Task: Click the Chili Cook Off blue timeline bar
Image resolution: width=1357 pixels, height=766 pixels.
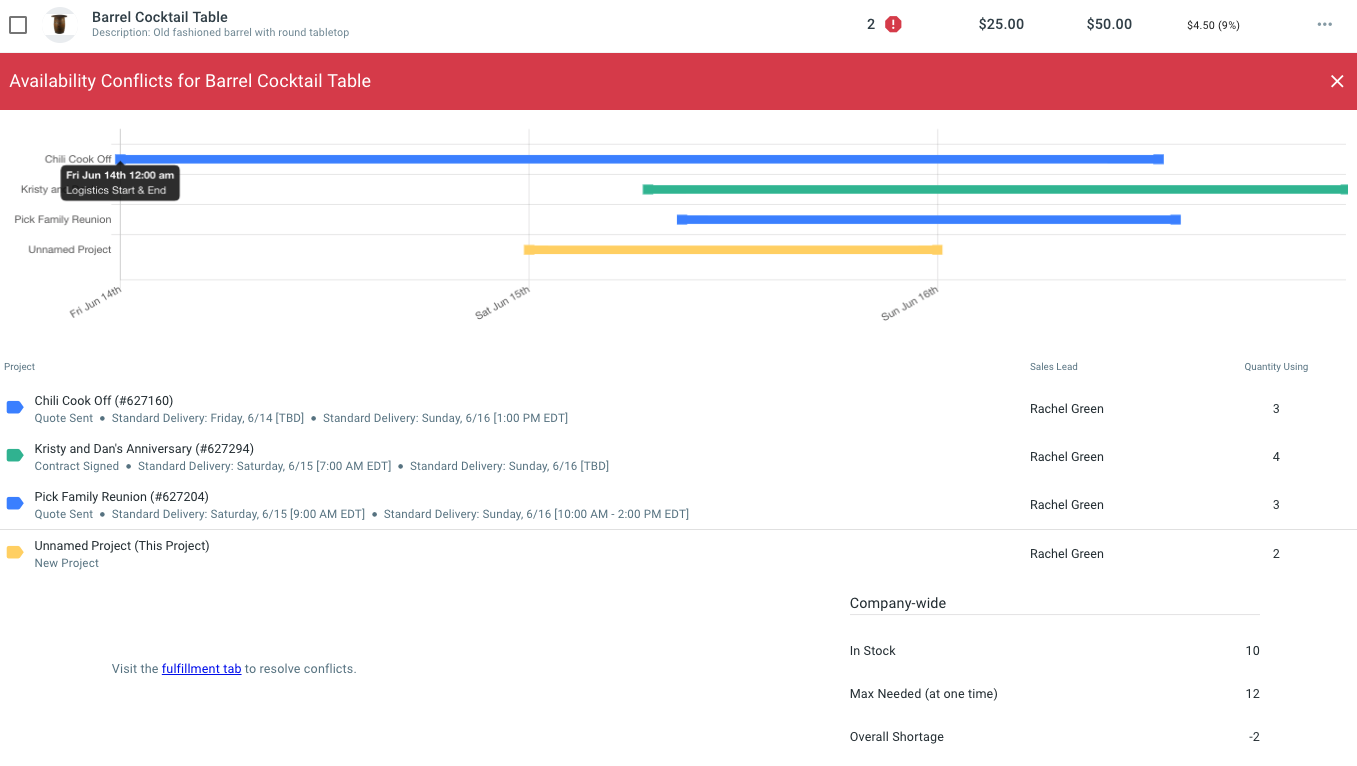Action: 640,159
